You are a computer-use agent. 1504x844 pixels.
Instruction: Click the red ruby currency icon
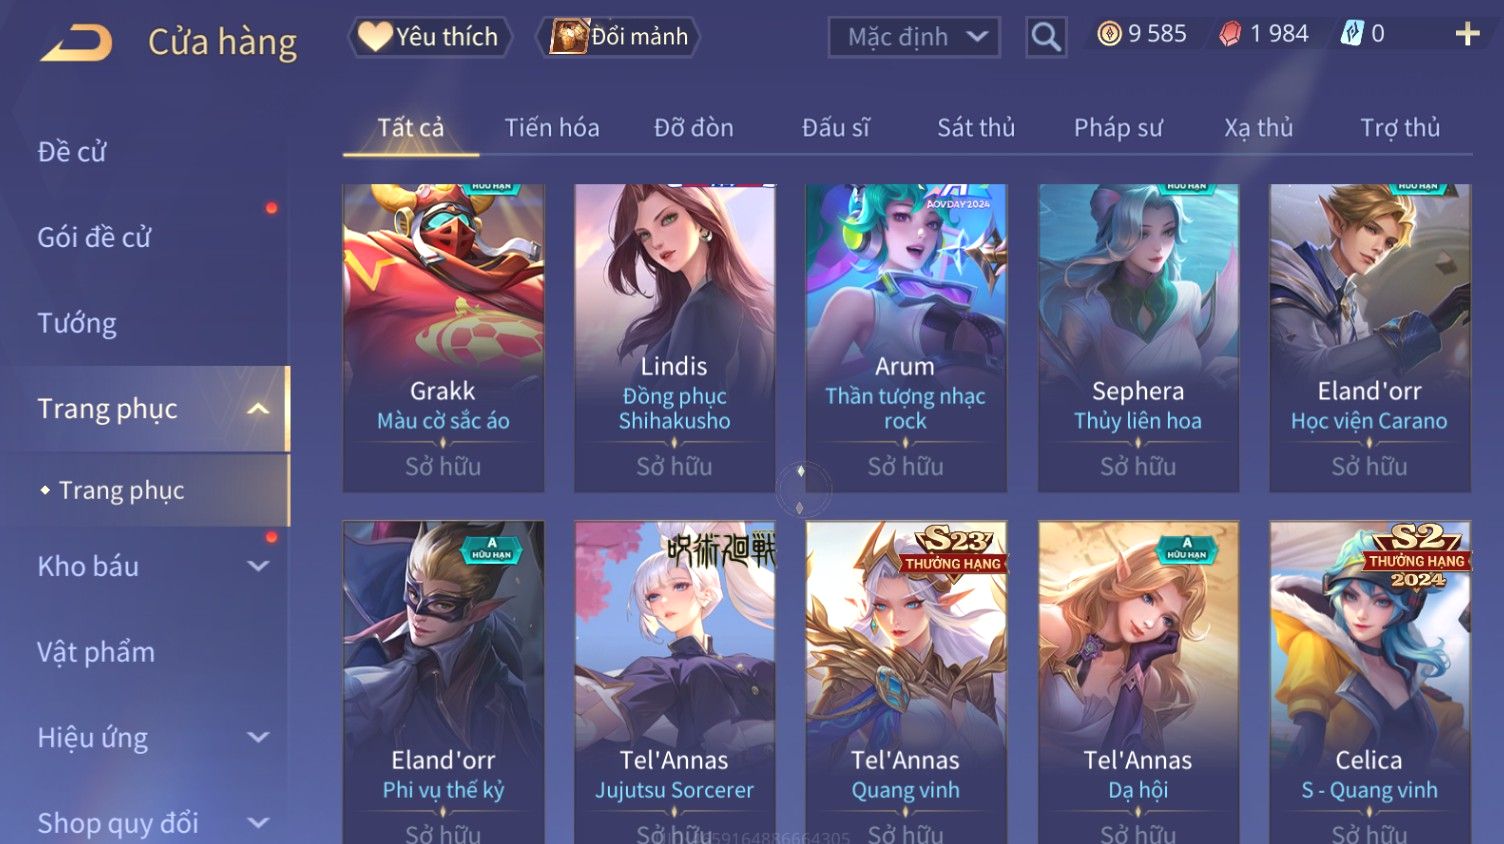pyautogui.click(x=1230, y=34)
